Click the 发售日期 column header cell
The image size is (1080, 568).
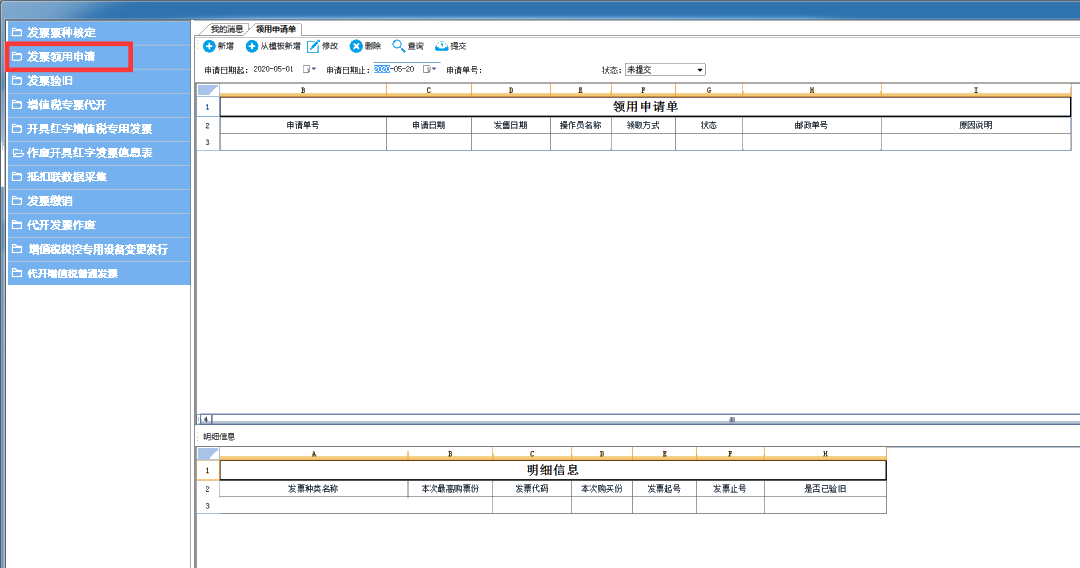pos(511,125)
